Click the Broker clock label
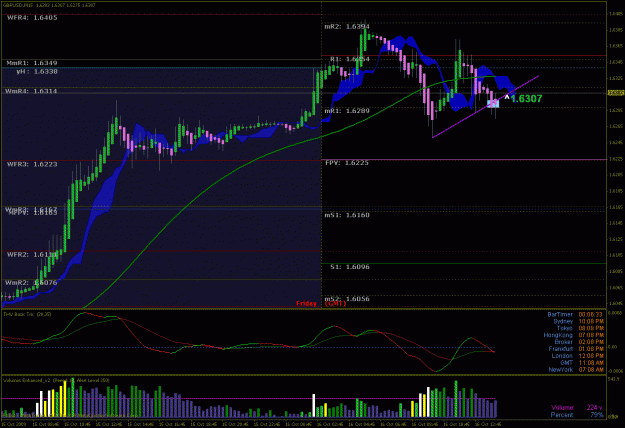This screenshot has width=625, height=428. point(563,342)
